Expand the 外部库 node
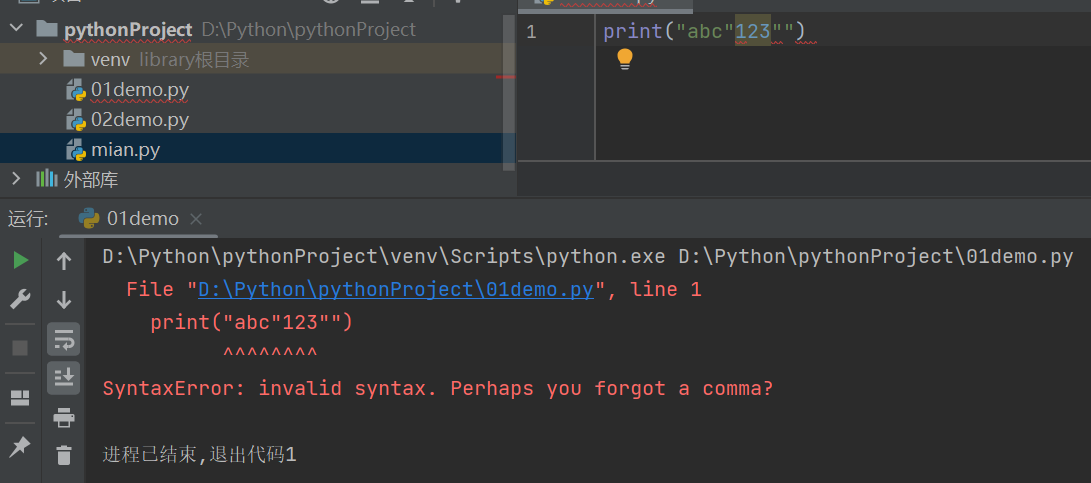 click(16, 179)
